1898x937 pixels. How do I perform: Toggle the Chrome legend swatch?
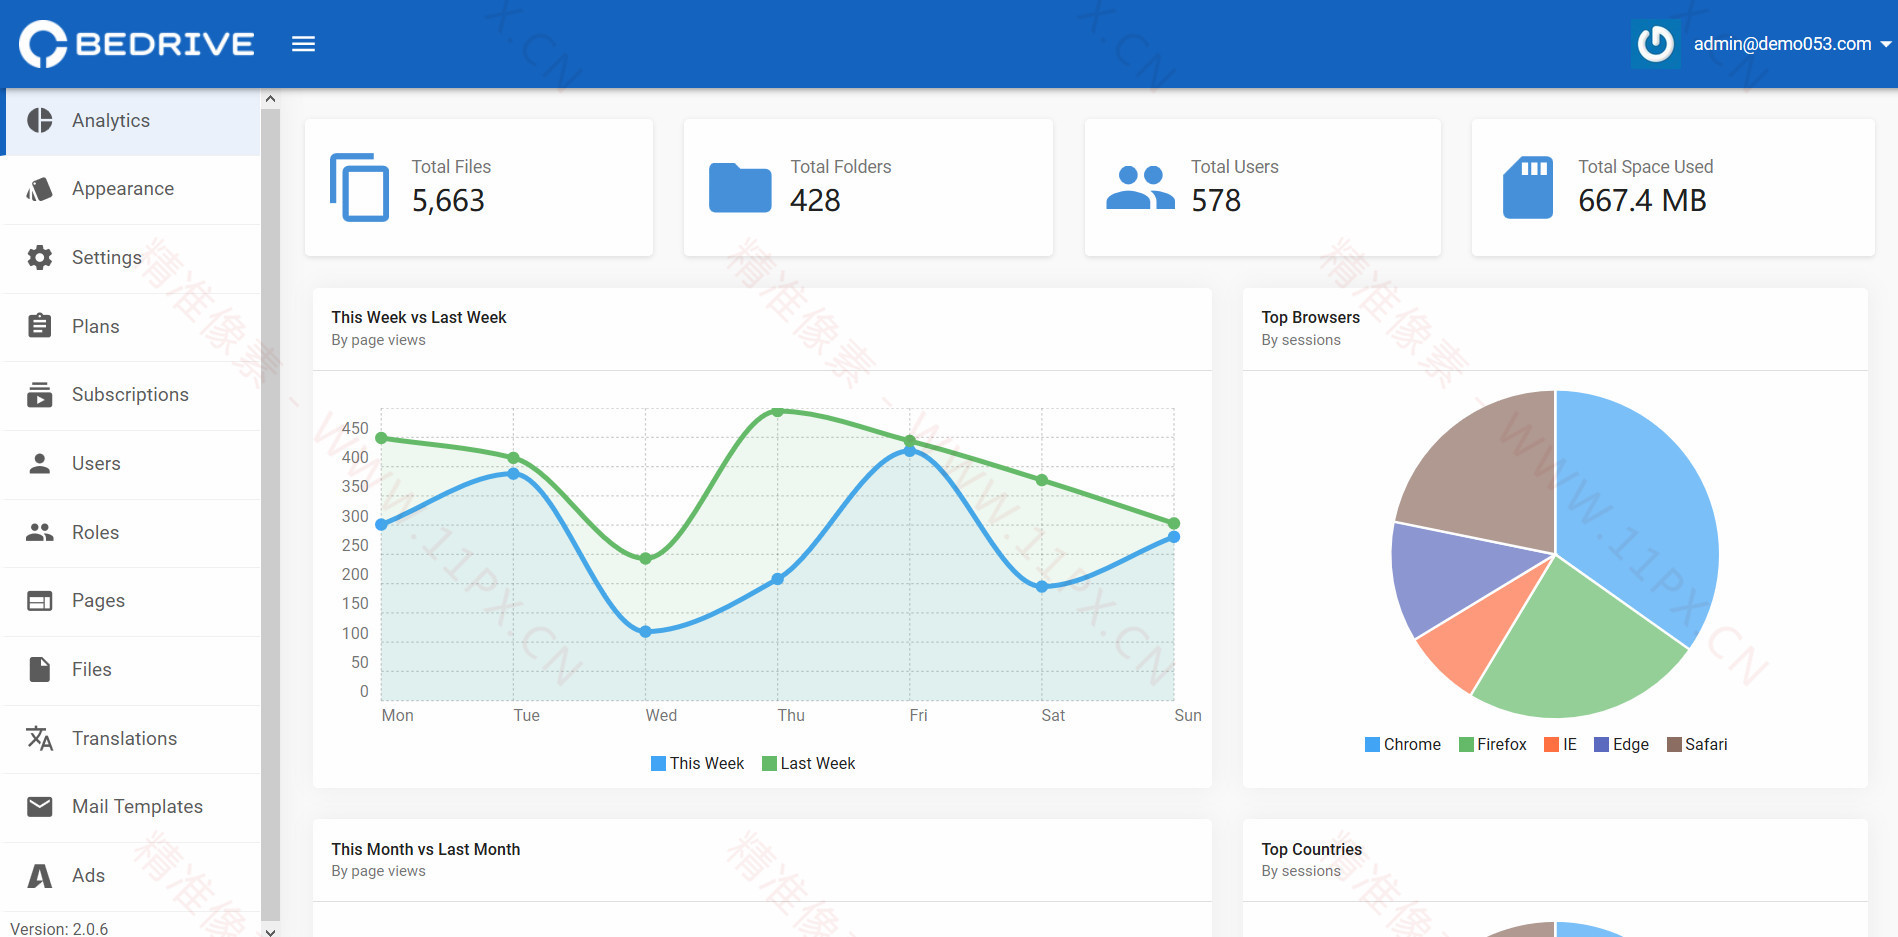click(x=1372, y=745)
